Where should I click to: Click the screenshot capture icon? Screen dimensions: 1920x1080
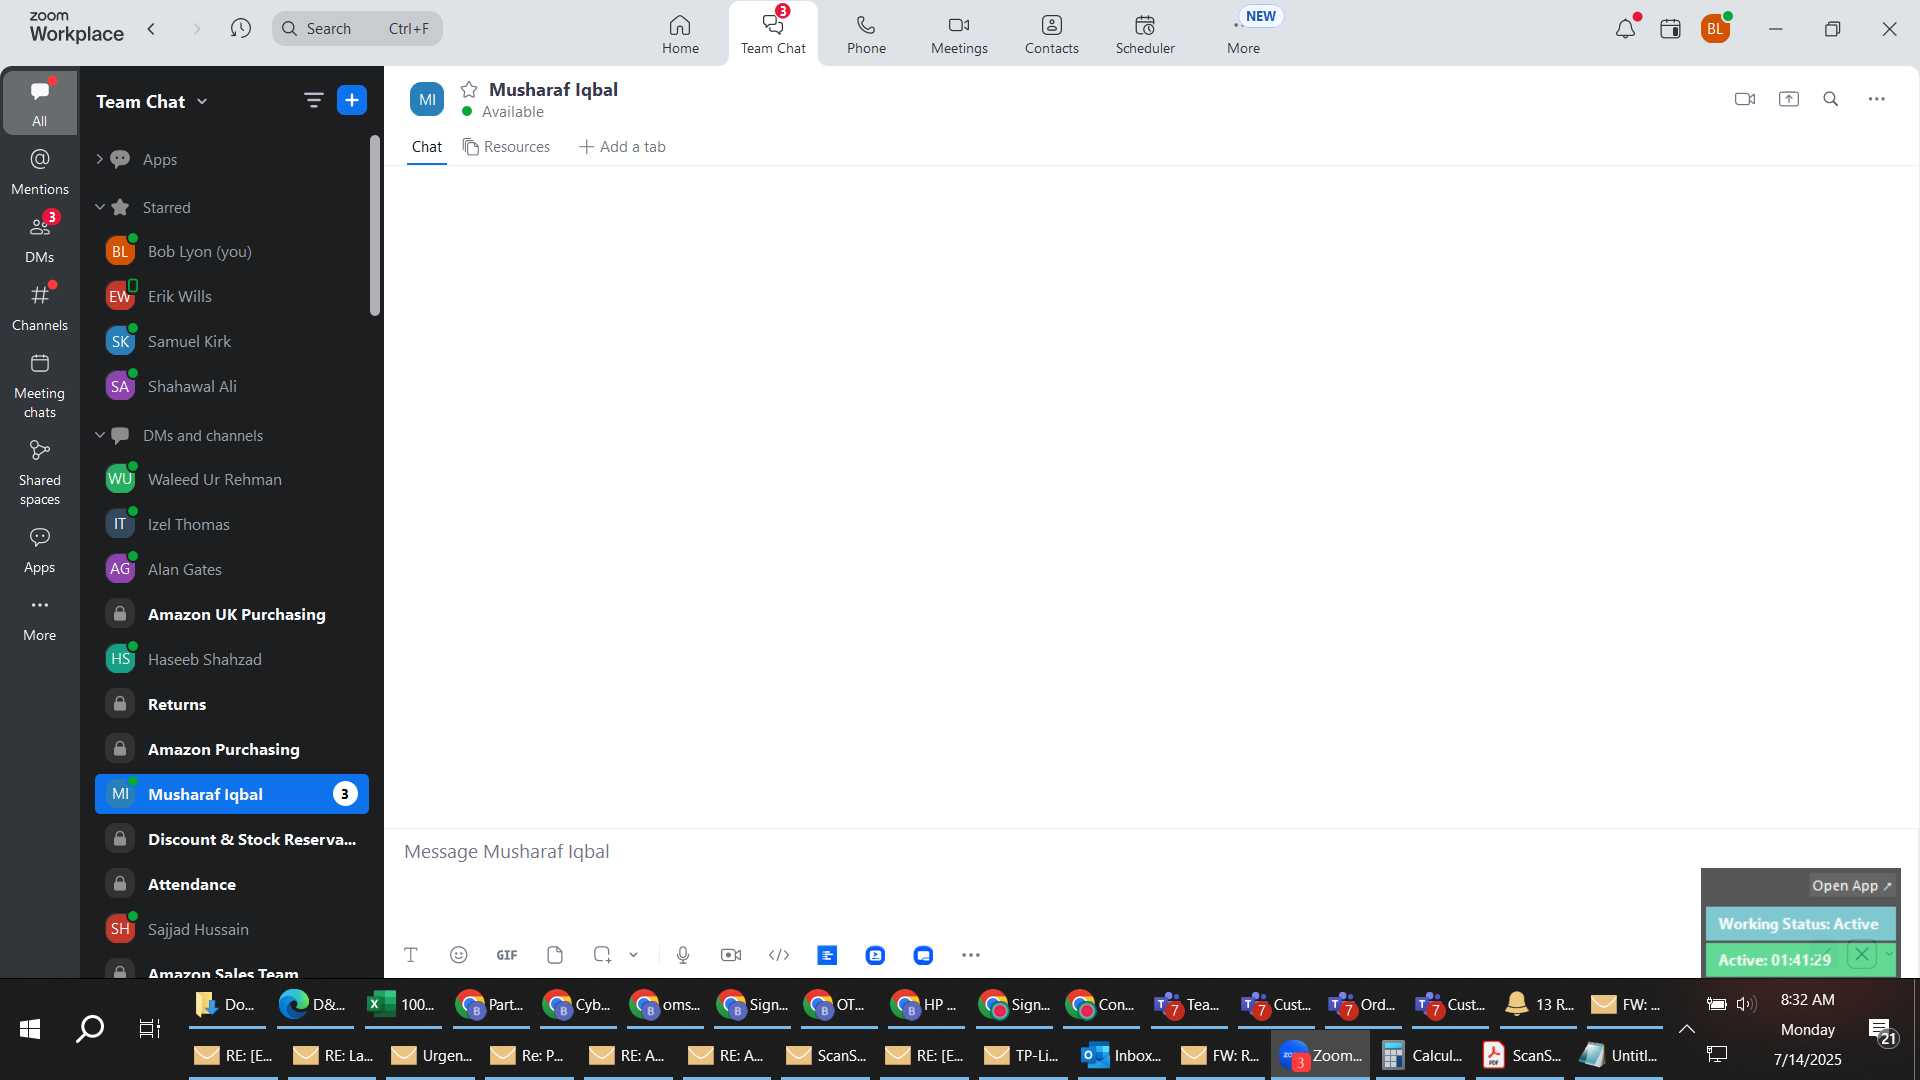(602, 955)
